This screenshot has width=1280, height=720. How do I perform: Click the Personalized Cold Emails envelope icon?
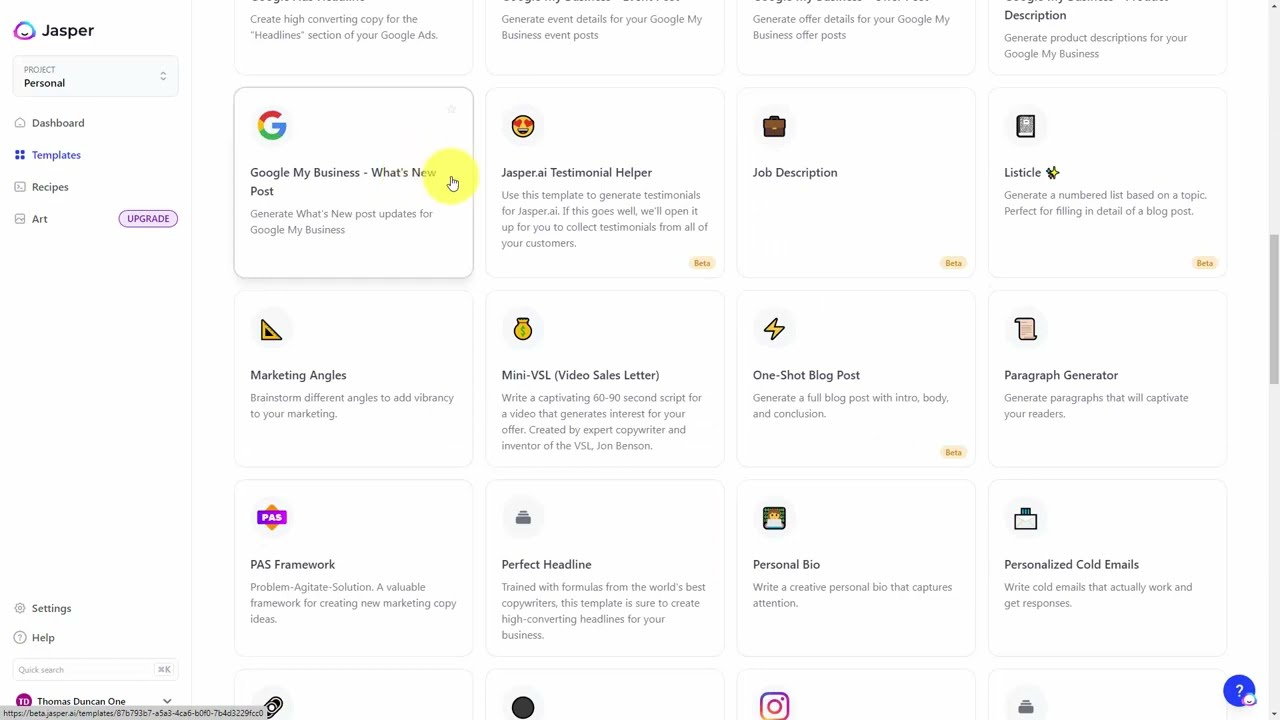pyautogui.click(x=1025, y=518)
